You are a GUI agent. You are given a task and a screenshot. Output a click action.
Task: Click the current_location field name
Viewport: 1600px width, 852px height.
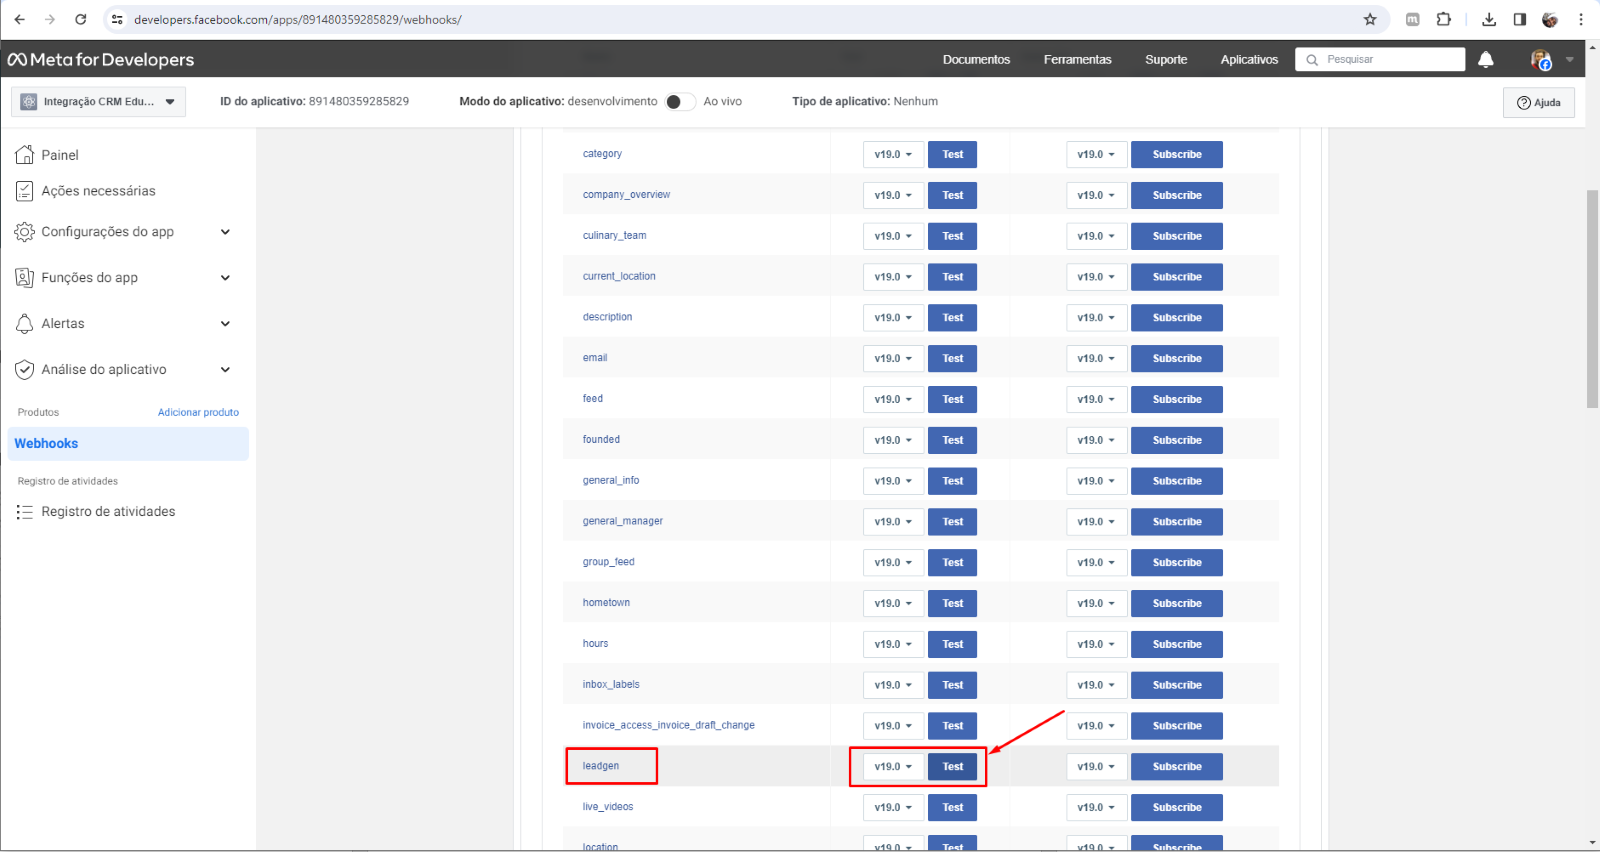619,276
